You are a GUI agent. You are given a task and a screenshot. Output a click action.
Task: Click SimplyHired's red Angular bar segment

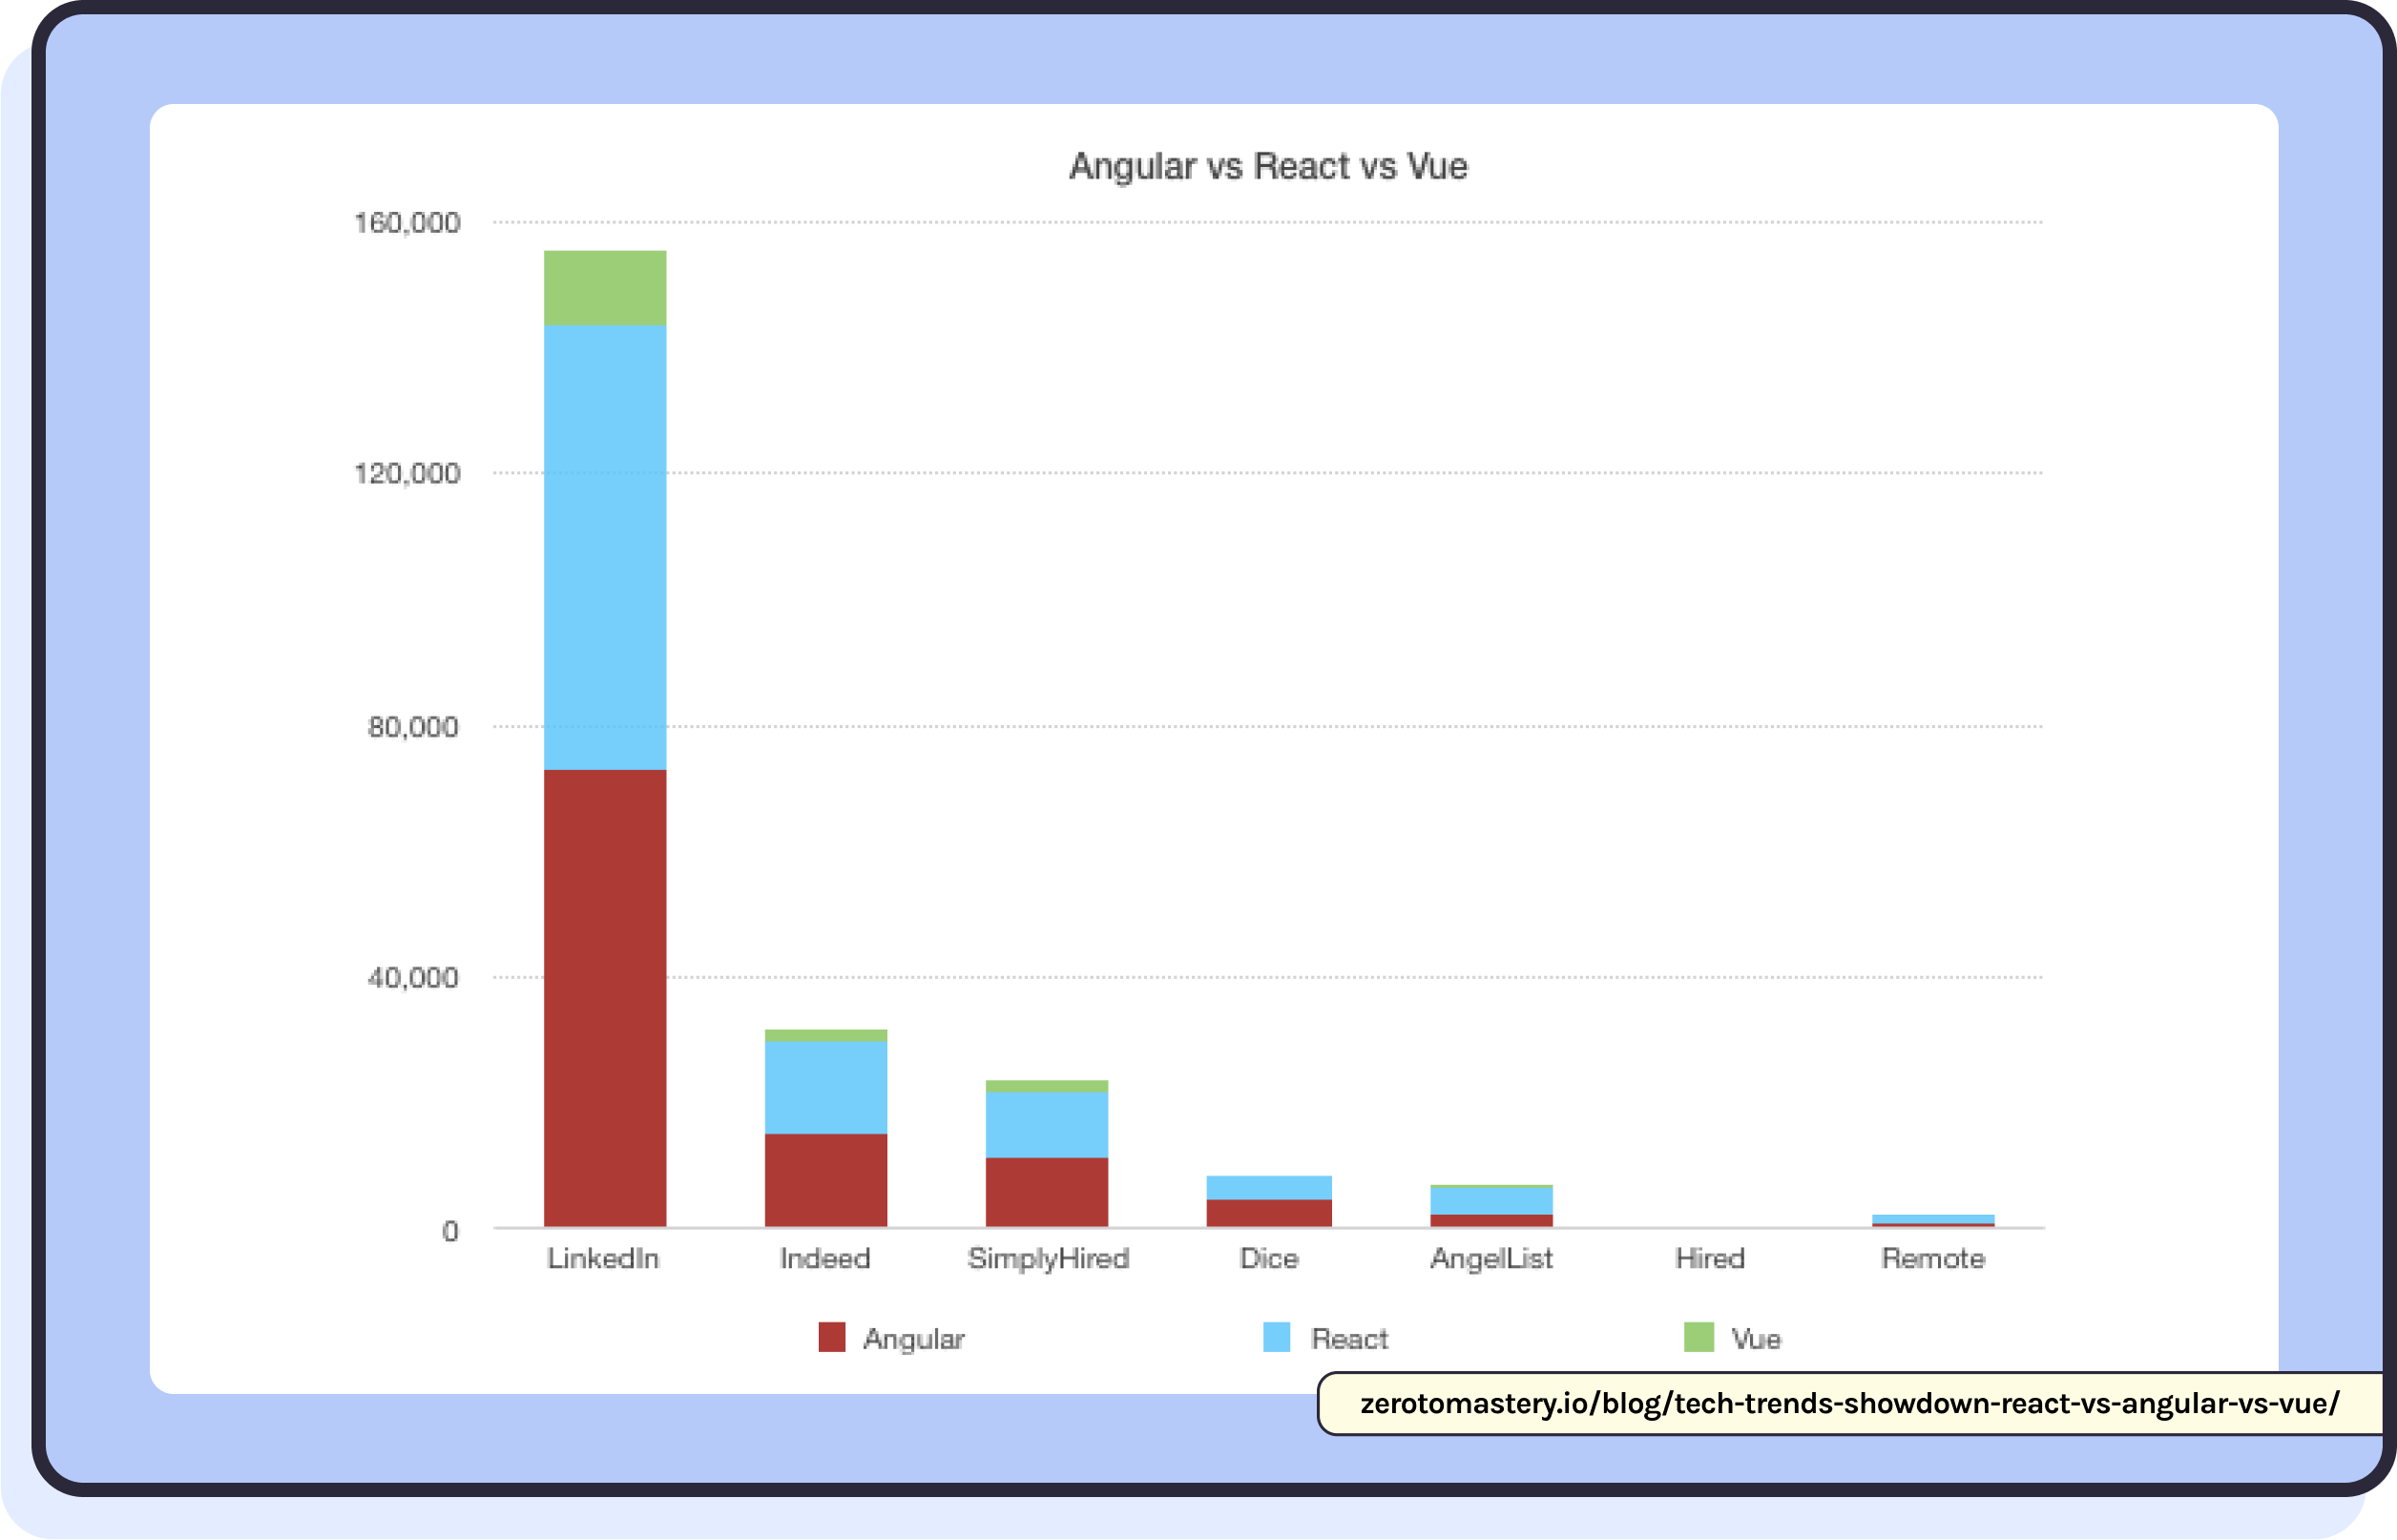tap(1047, 1192)
